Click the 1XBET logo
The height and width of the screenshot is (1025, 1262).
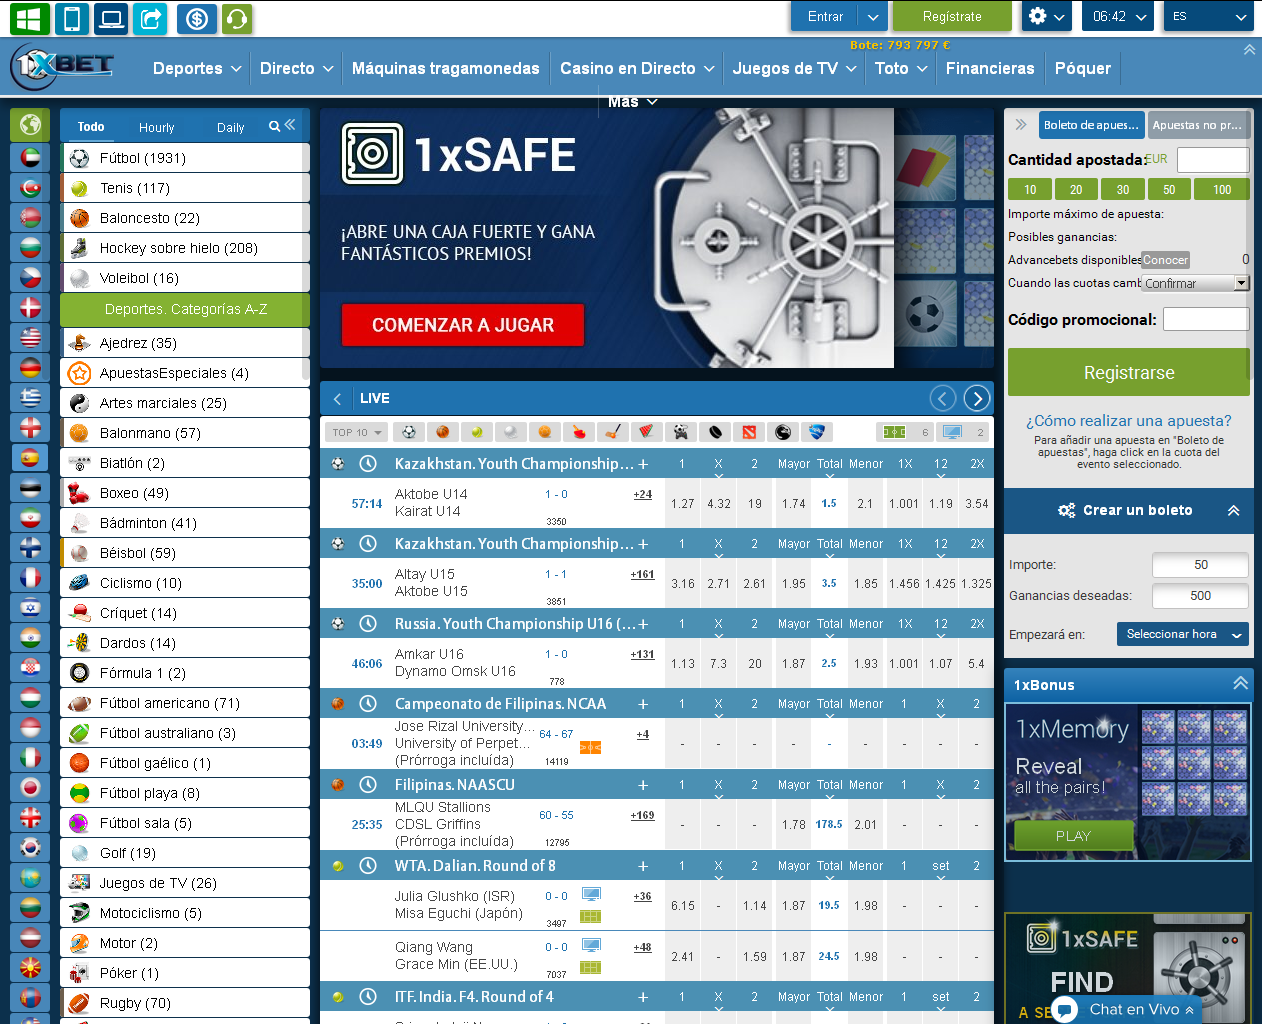[x=62, y=67]
